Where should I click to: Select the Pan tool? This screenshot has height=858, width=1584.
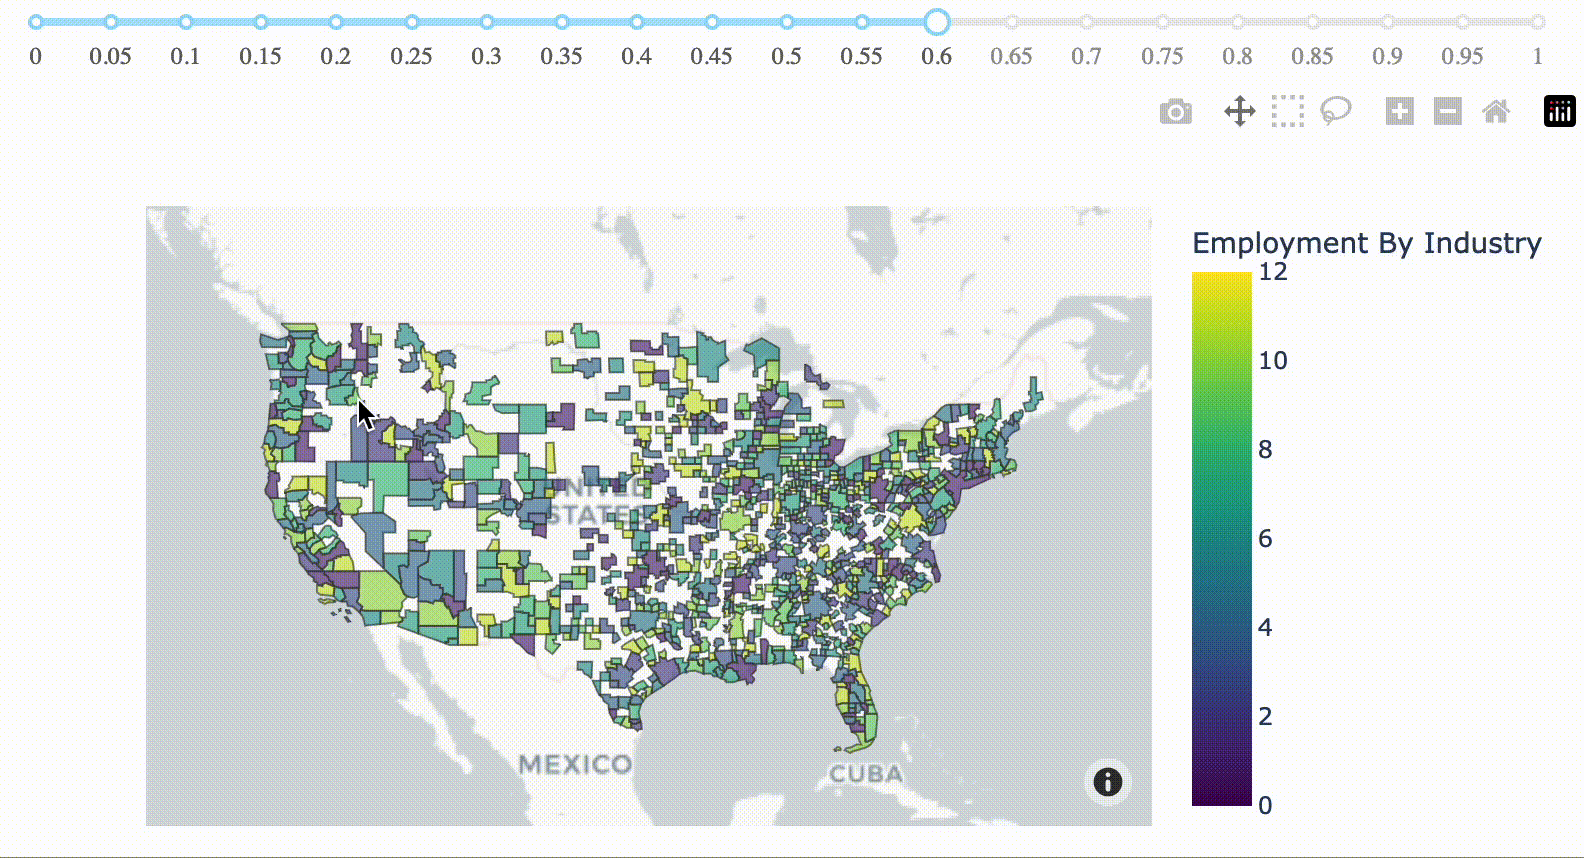[x=1240, y=111]
